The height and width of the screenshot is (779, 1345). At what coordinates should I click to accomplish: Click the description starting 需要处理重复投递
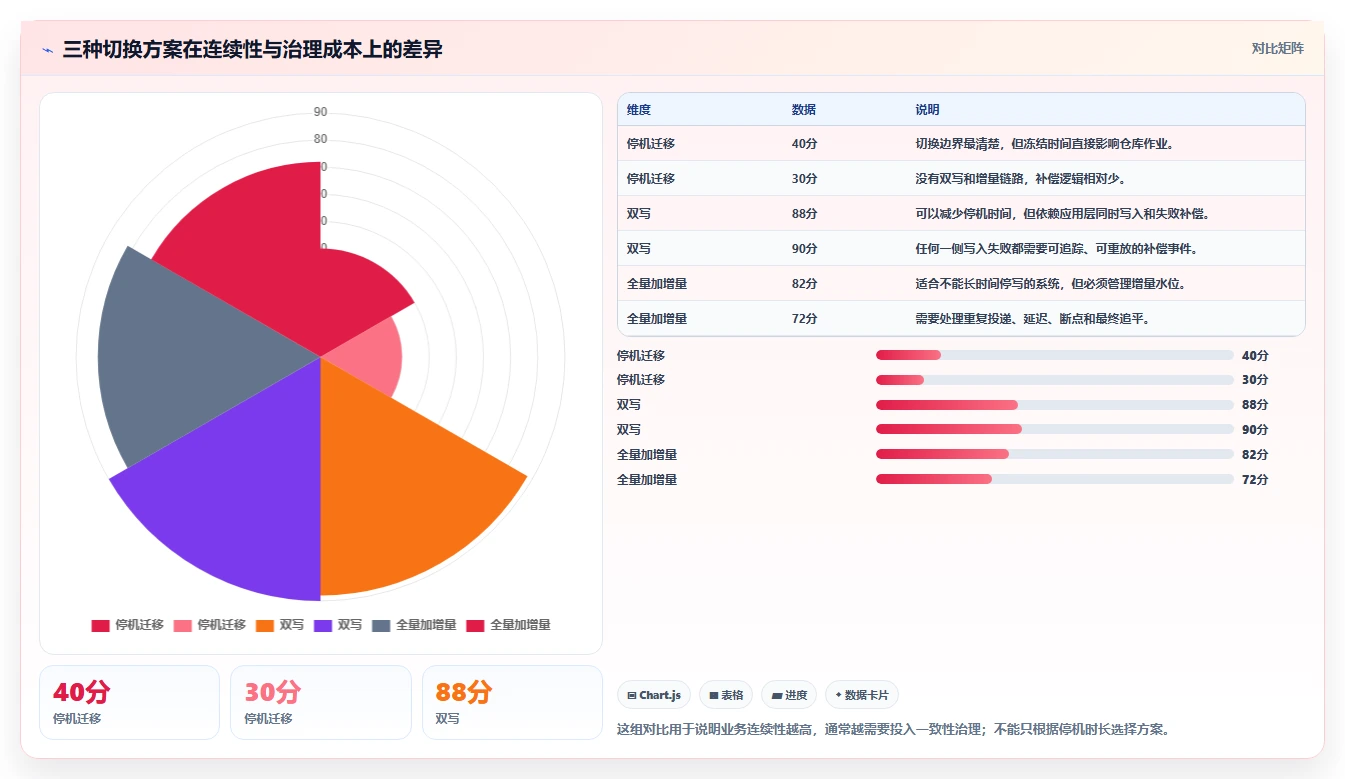pos(1033,319)
